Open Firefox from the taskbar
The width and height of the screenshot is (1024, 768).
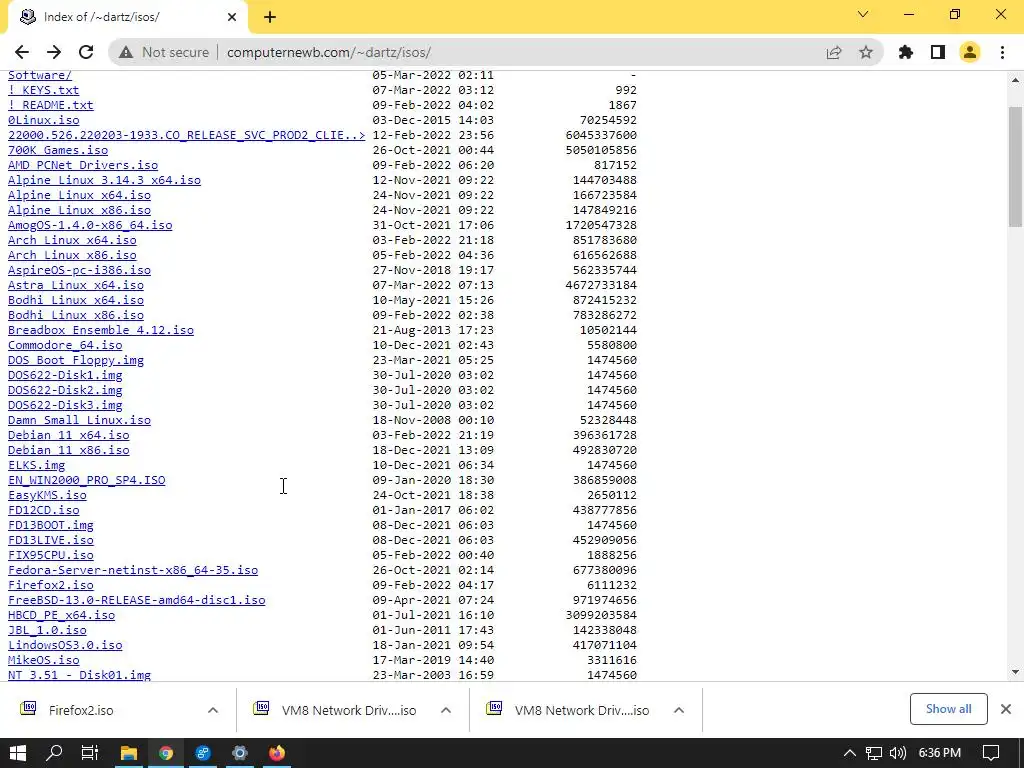pos(277,753)
